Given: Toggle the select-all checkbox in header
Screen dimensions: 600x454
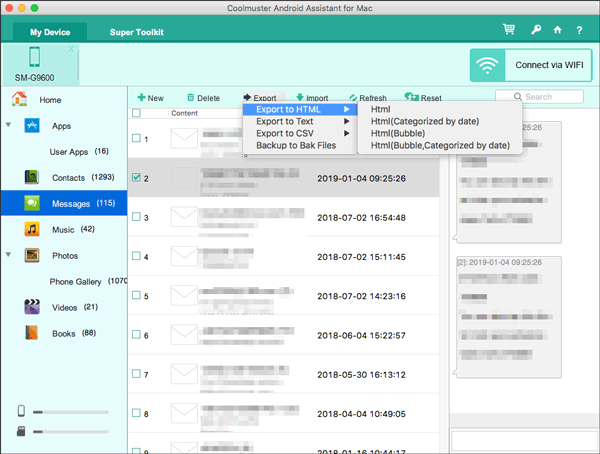Looking at the screenshot, I should [x=136, y=113].
